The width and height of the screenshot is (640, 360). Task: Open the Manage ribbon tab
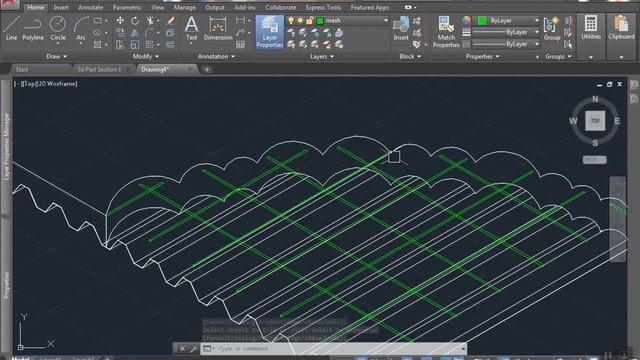pos(184,7)
